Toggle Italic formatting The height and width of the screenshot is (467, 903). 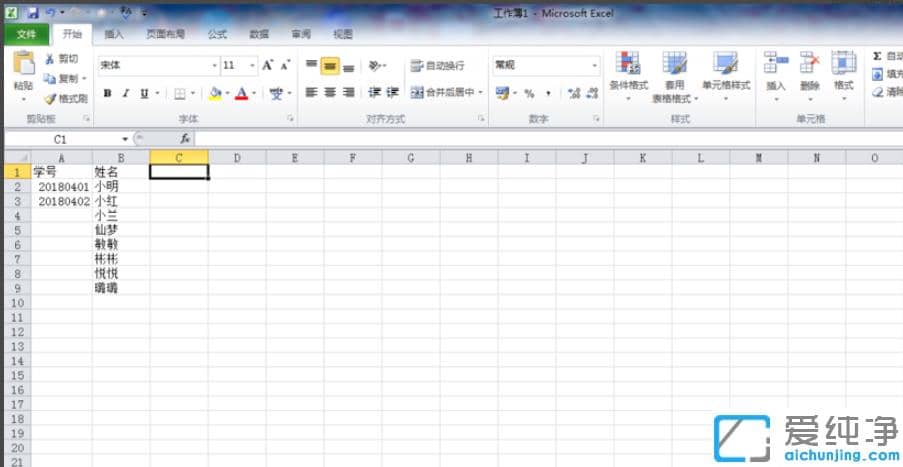click(x=125, y=93)
